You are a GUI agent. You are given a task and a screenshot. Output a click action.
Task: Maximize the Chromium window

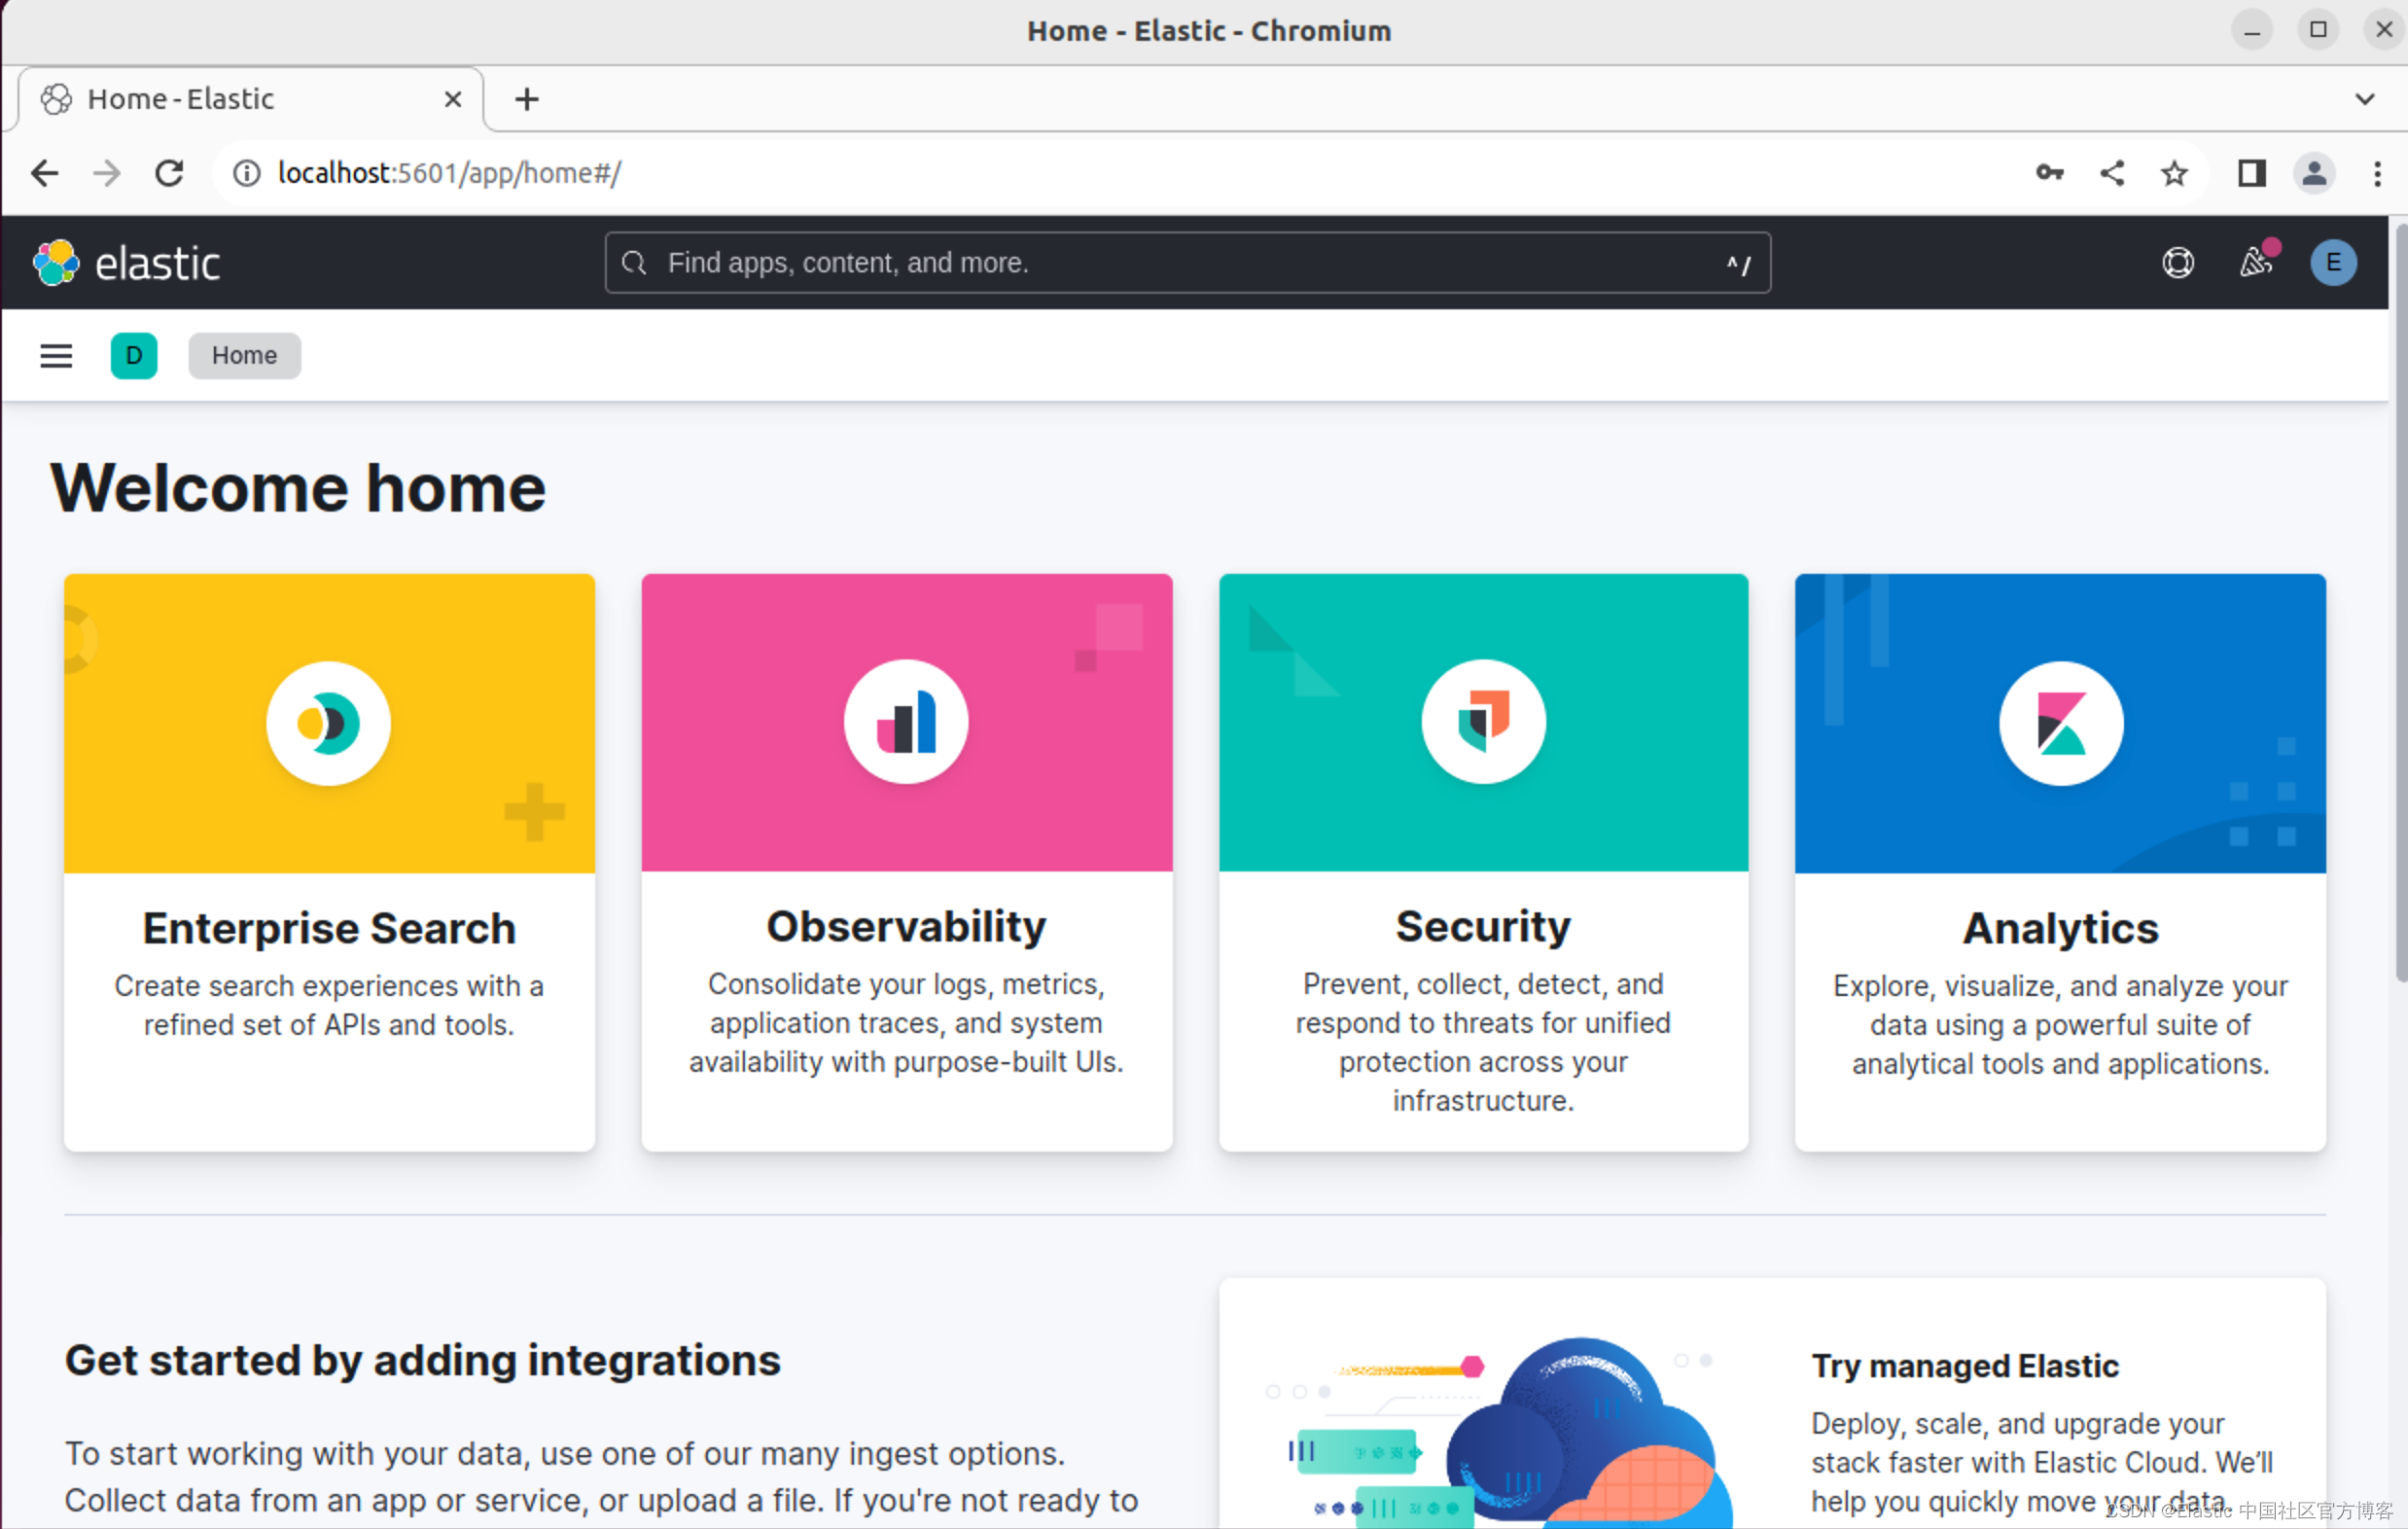[x=2318, y=30]
